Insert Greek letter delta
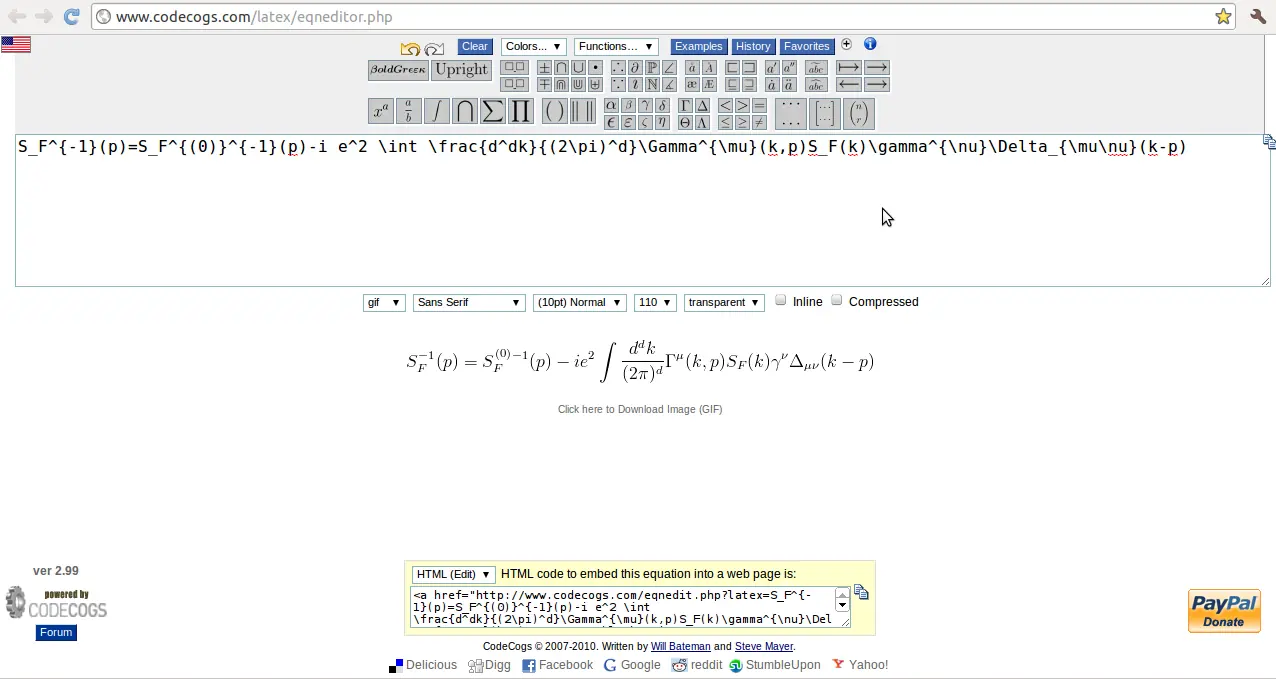This screenshot has height=679, width=1276. [x=662, y=105]
